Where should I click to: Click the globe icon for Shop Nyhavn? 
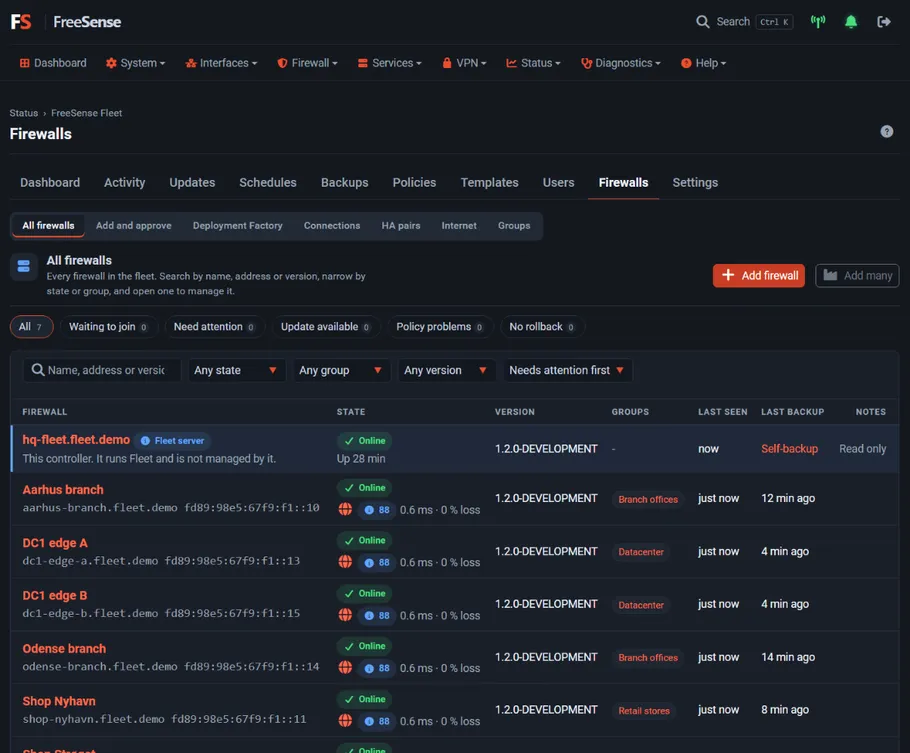[x=345, y=720]
